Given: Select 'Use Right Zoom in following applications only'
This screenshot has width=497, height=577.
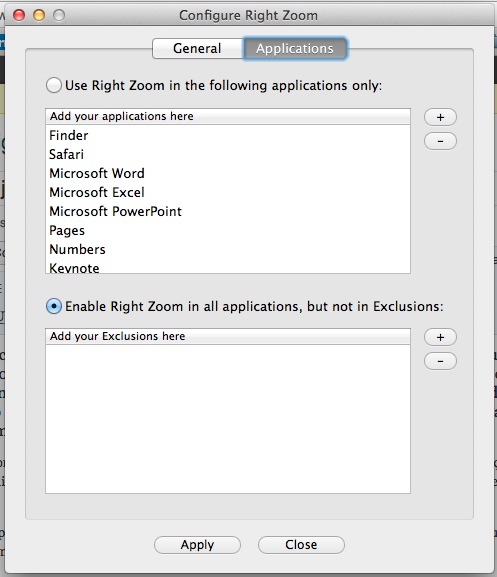Looking at the screenshot, I should coord(54,85).
